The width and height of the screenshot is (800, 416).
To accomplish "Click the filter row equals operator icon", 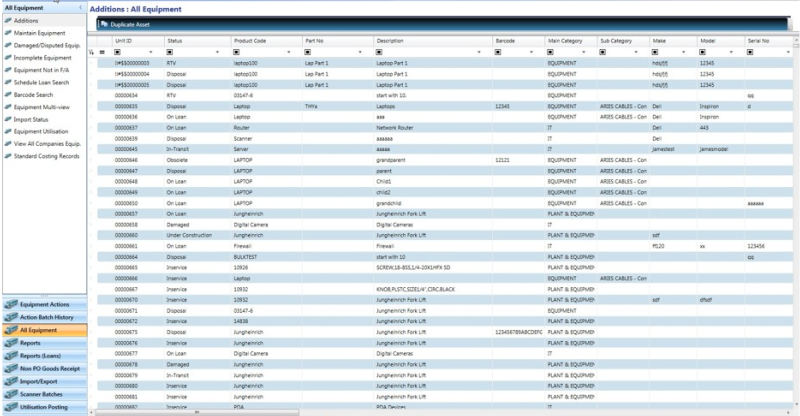I will [x=102, y=52].
